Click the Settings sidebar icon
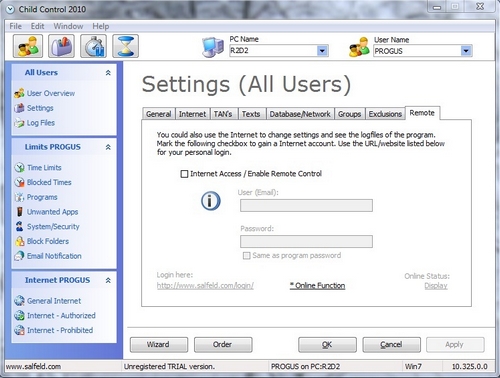This screenshot has height=378, width=500. (19, 108)
